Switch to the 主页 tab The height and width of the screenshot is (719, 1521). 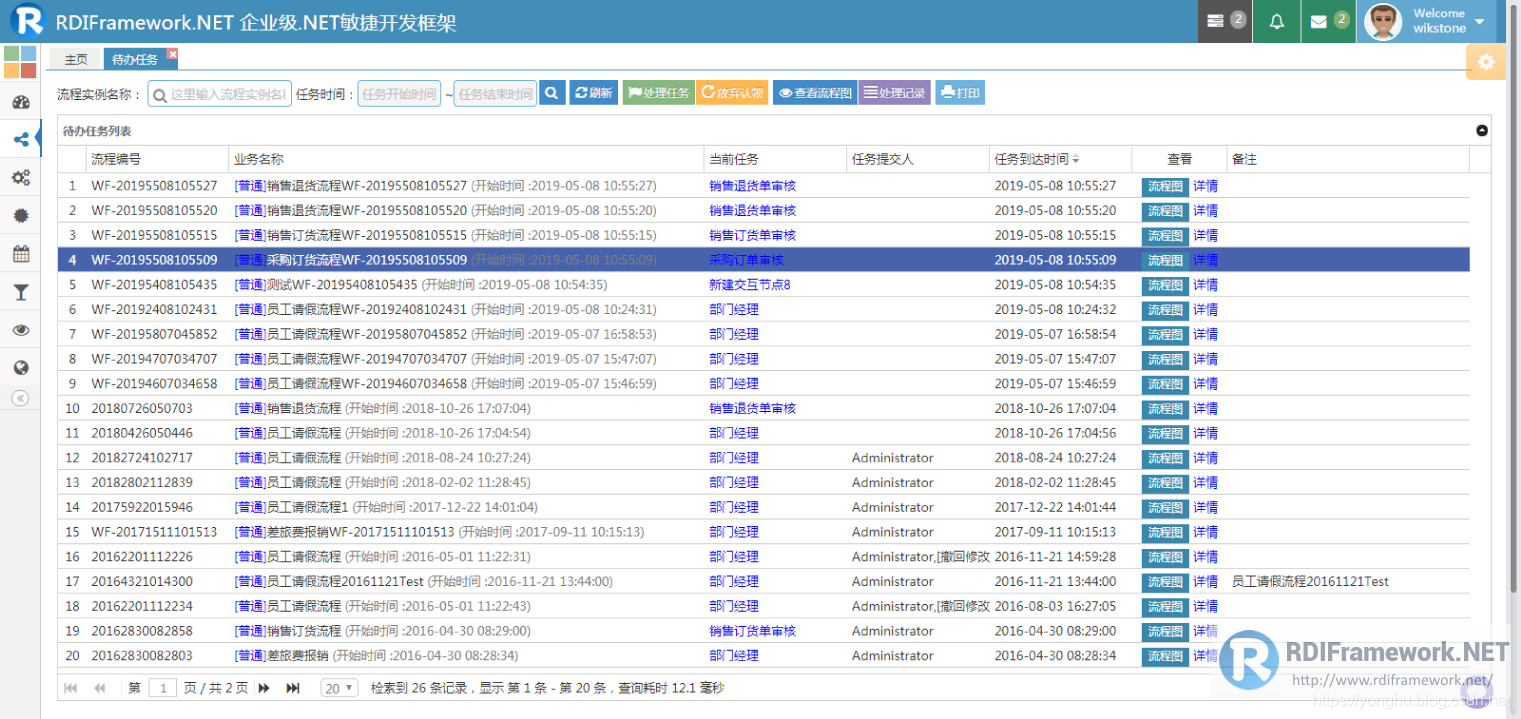coord(76,59)
